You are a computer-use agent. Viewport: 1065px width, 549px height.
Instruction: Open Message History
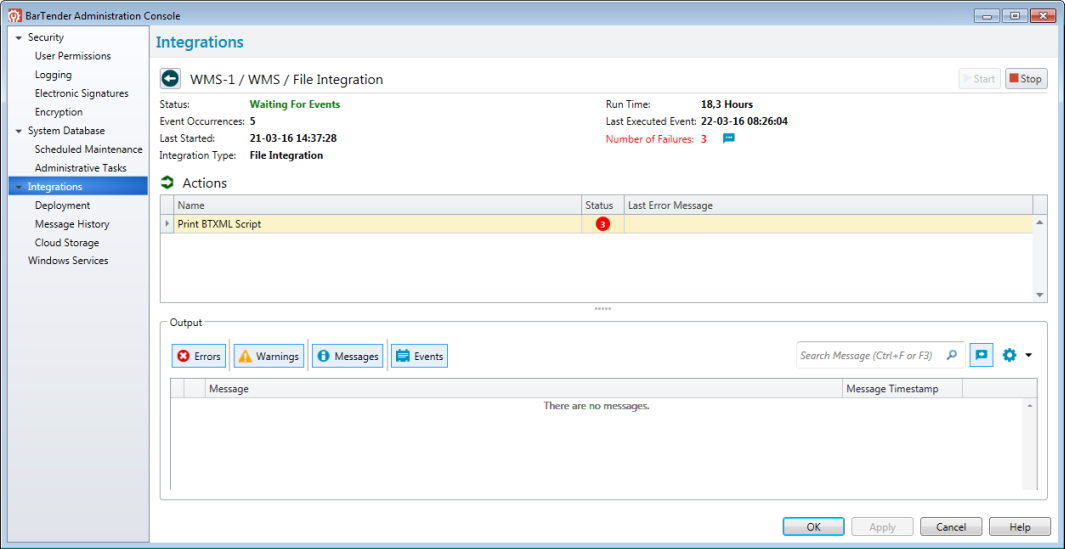(x=72, y=224)
